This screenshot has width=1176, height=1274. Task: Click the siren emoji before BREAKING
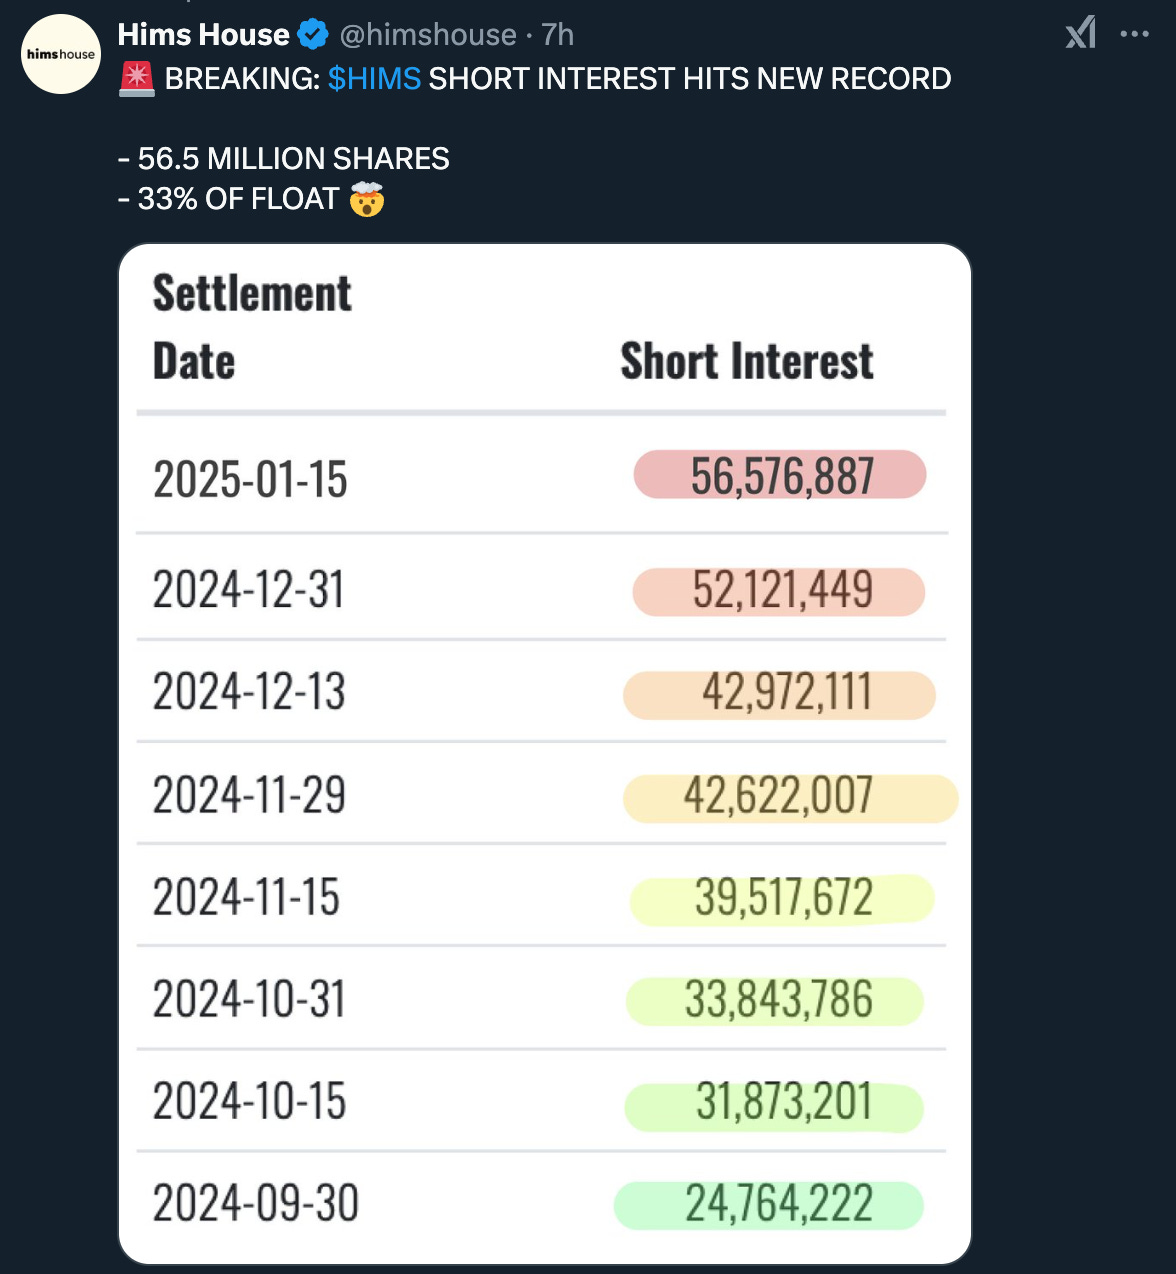136,78
